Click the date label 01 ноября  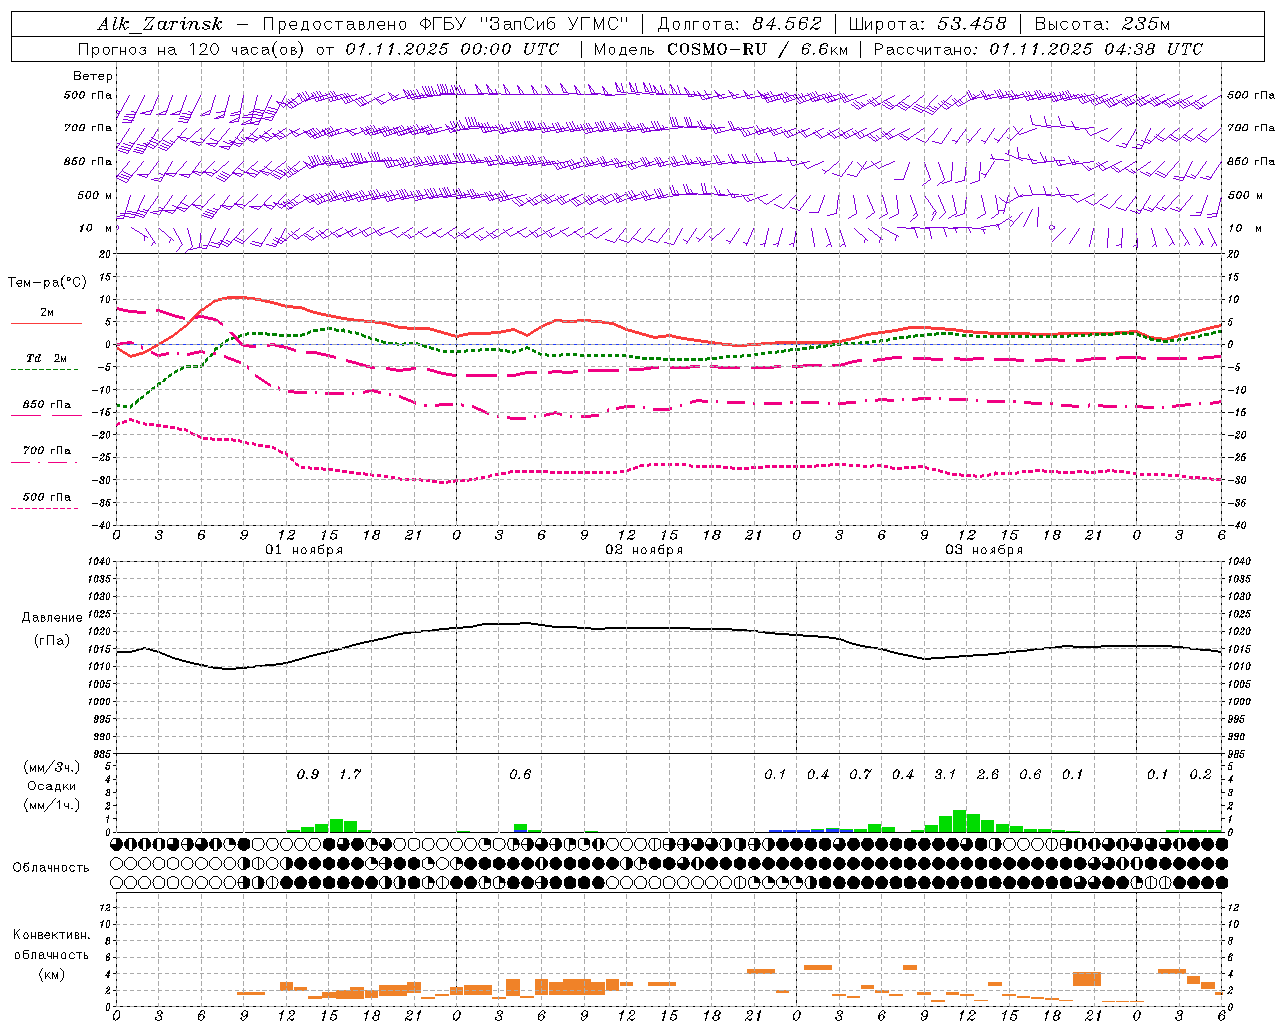click(x=304, y=550)
